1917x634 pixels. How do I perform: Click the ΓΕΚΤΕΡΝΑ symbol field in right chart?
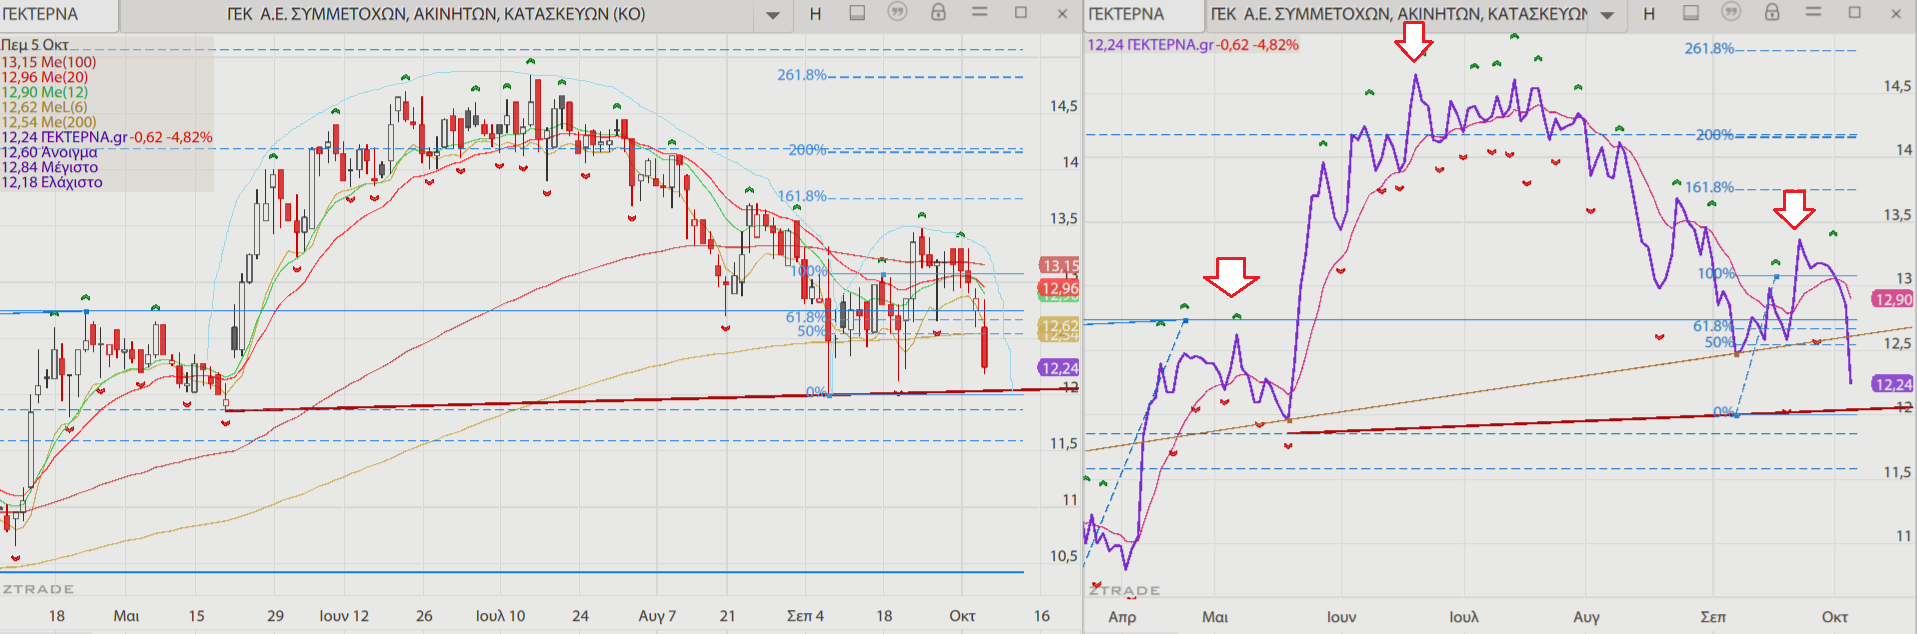tap(1144, 14)
